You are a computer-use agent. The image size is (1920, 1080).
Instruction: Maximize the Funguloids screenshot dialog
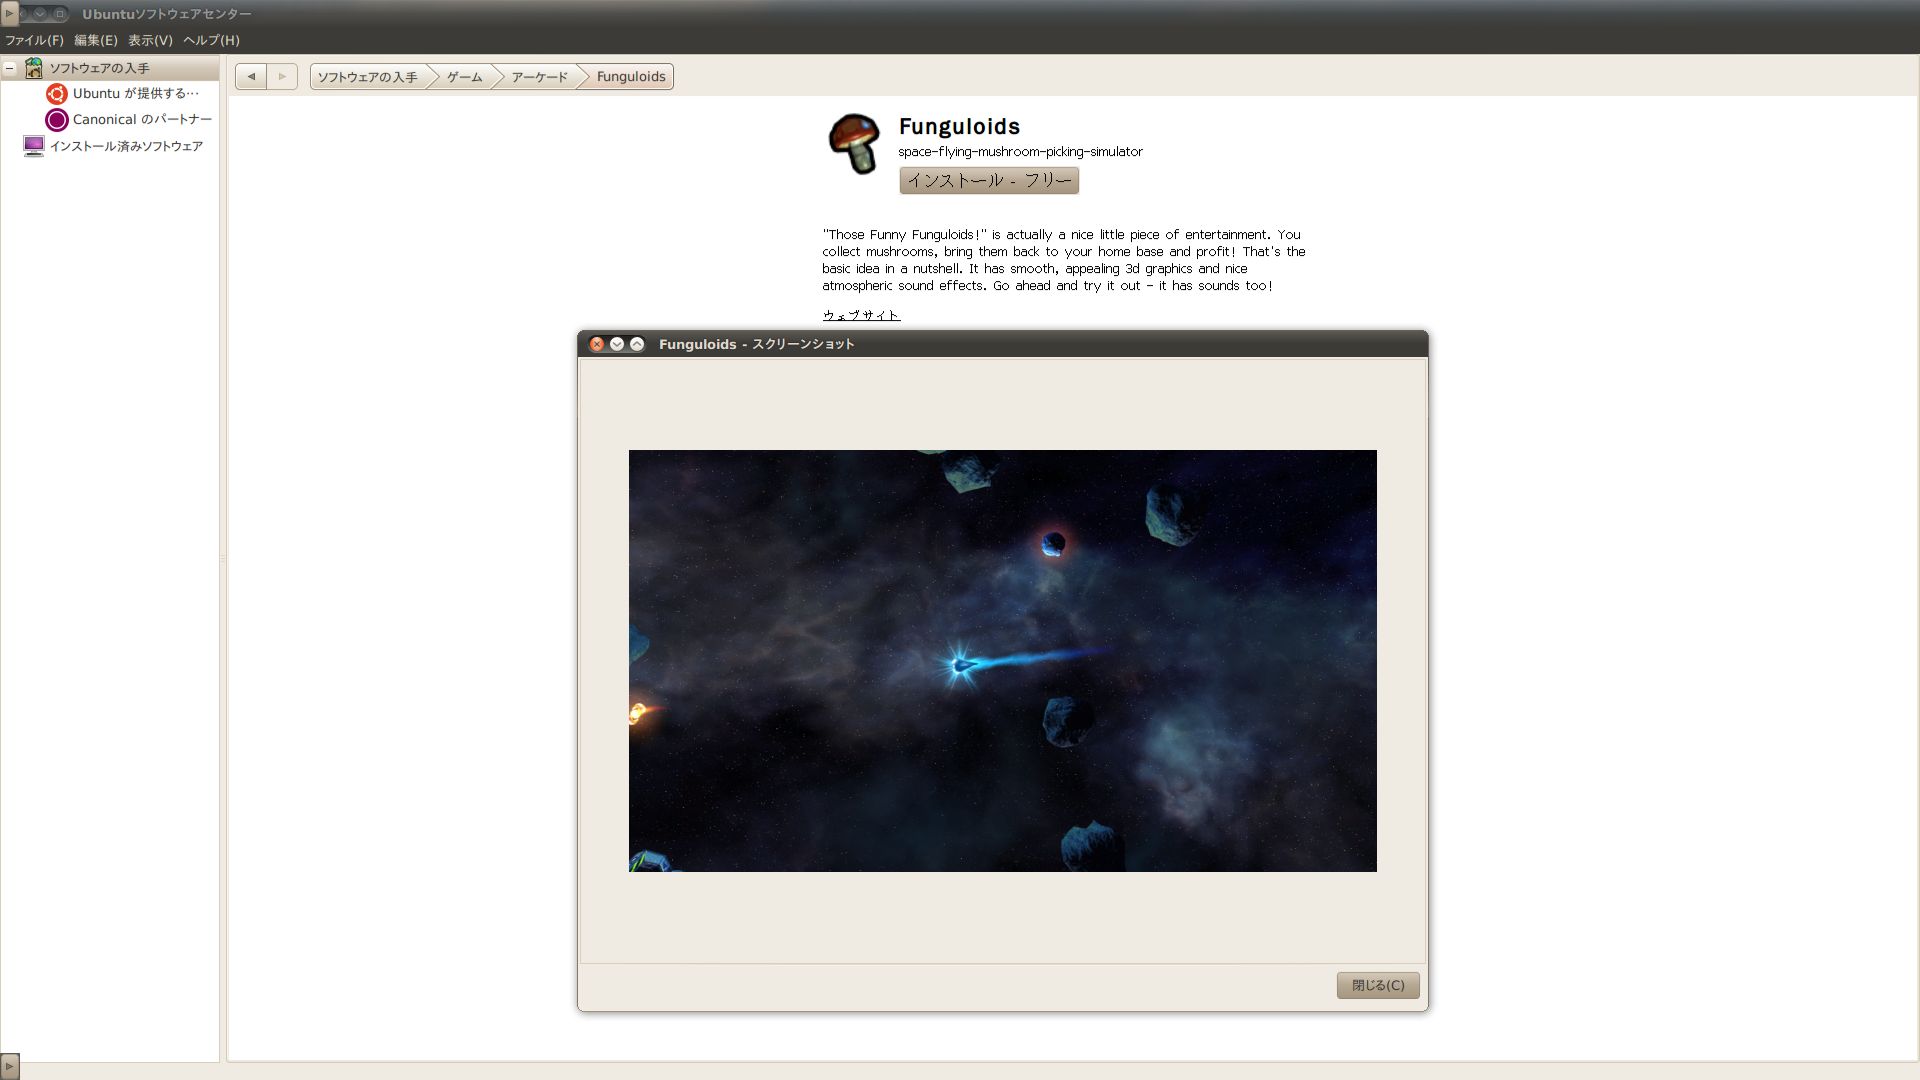tap(637, 344)
